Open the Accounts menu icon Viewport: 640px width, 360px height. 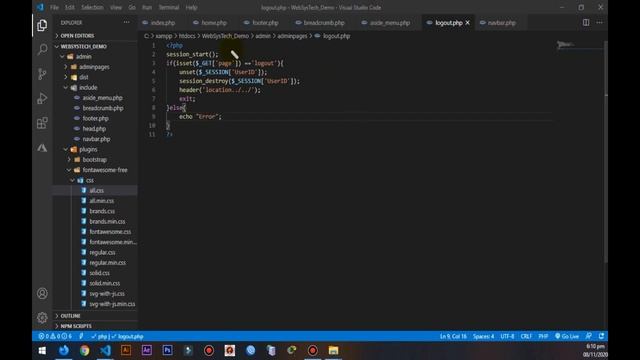tap(42, 293)
